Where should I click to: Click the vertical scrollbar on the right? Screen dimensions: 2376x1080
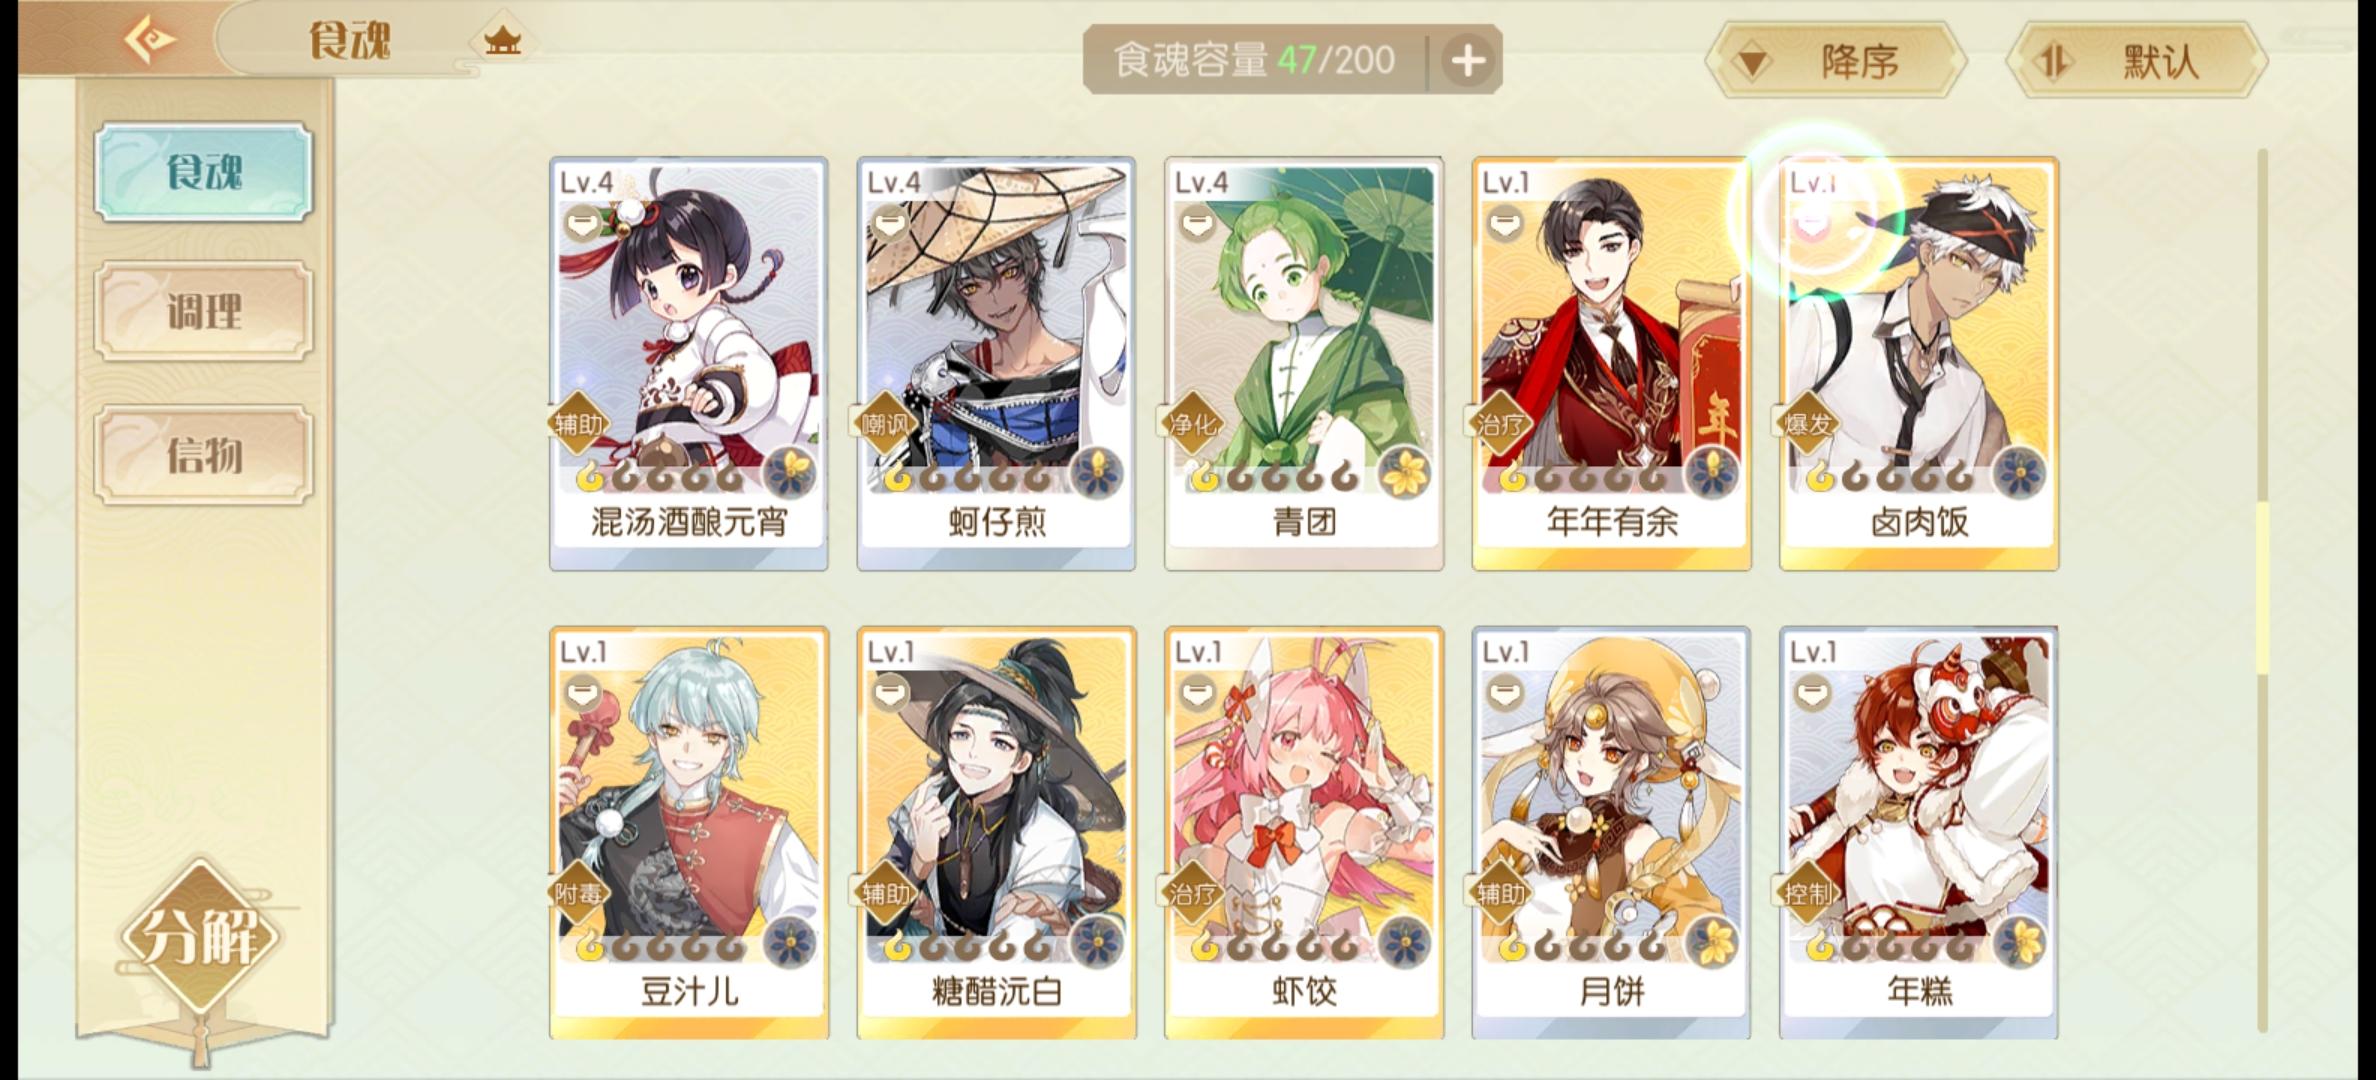2262,590
